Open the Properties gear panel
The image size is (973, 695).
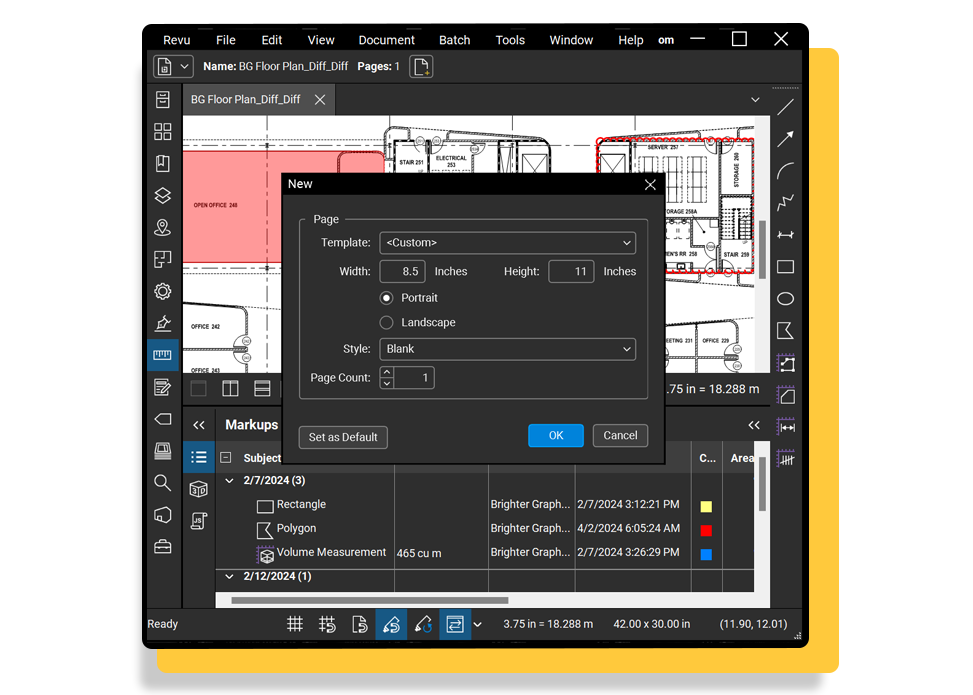pyautogui.click(x=163, y=291)
